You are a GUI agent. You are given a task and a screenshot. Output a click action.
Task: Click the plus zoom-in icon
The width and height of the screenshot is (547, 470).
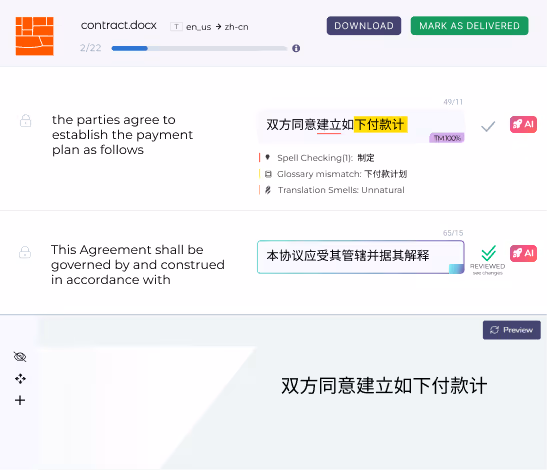point(20,400)
